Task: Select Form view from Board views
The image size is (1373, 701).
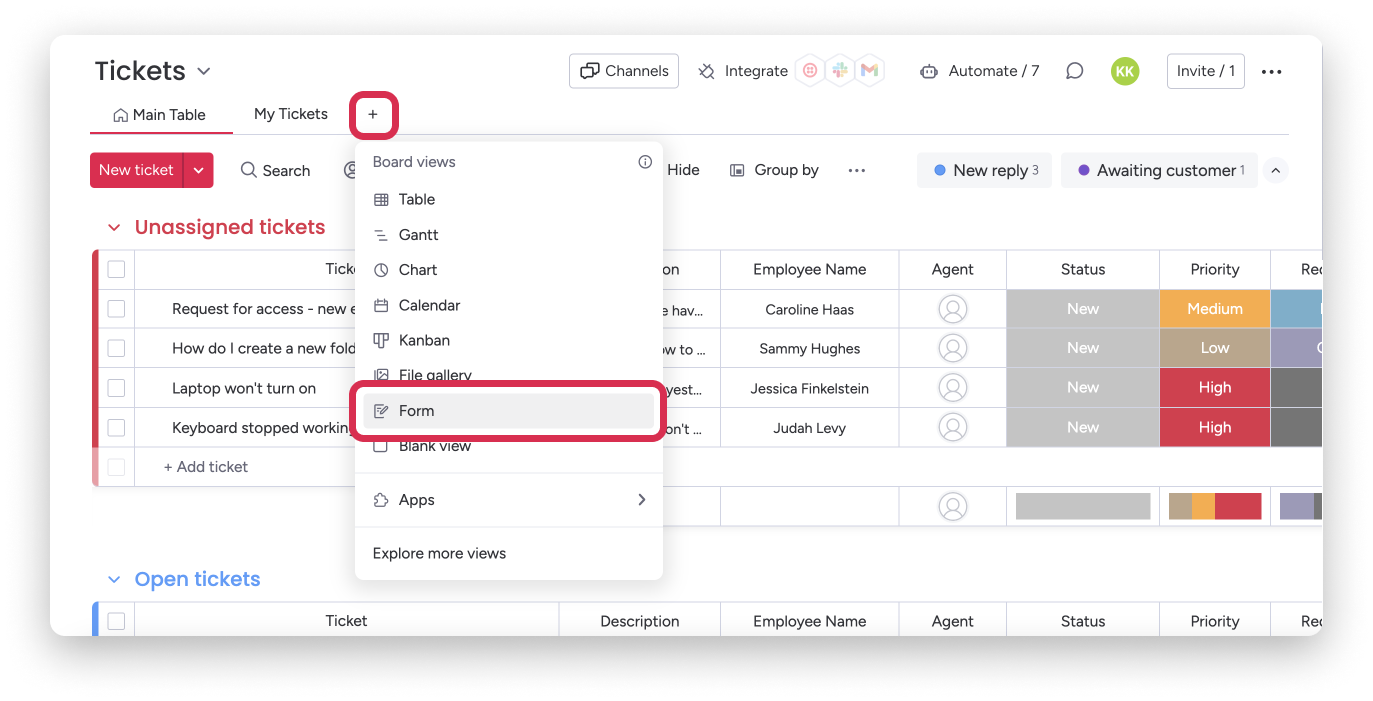Action: (x=509, y=411)
